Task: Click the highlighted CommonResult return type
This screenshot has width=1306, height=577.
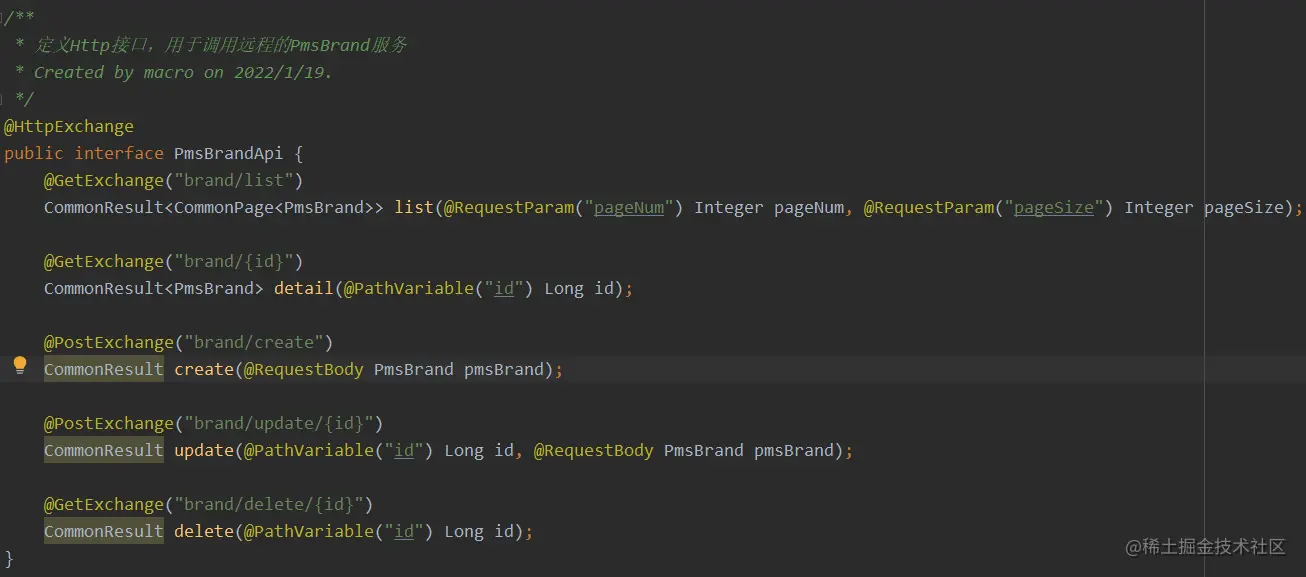Action: [103, 369]
